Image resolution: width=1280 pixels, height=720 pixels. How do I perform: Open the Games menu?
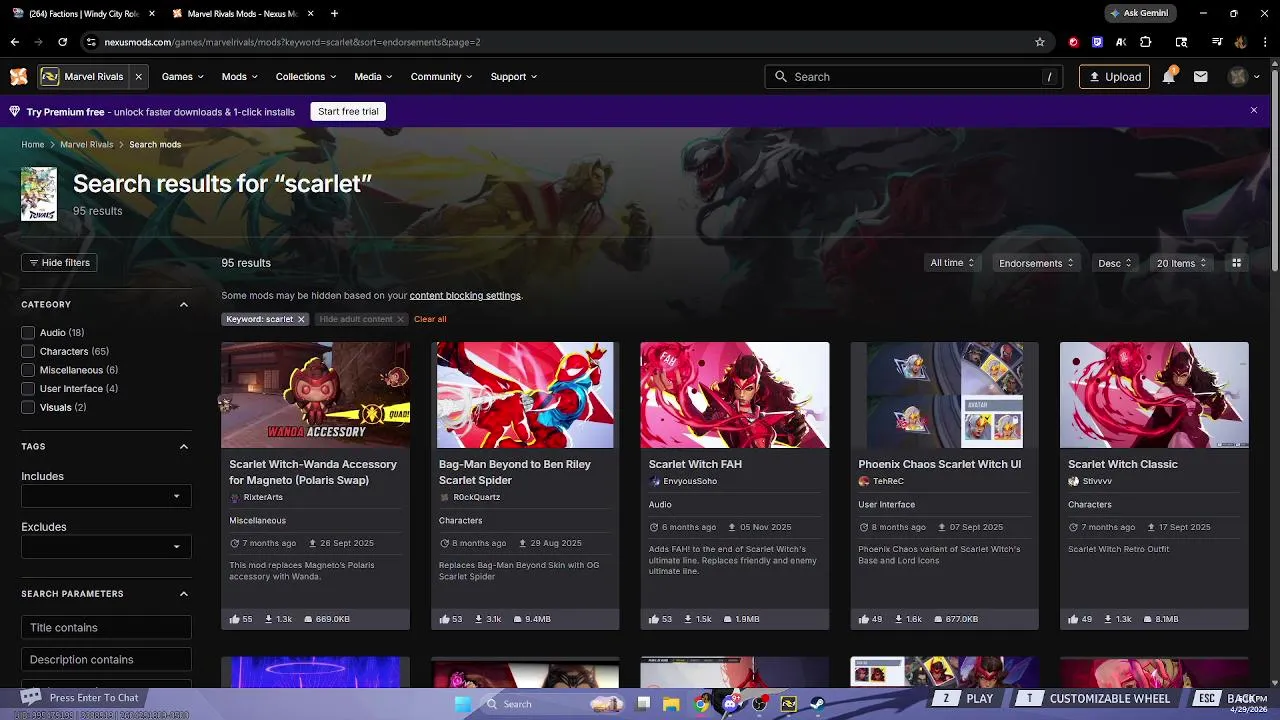182,77
